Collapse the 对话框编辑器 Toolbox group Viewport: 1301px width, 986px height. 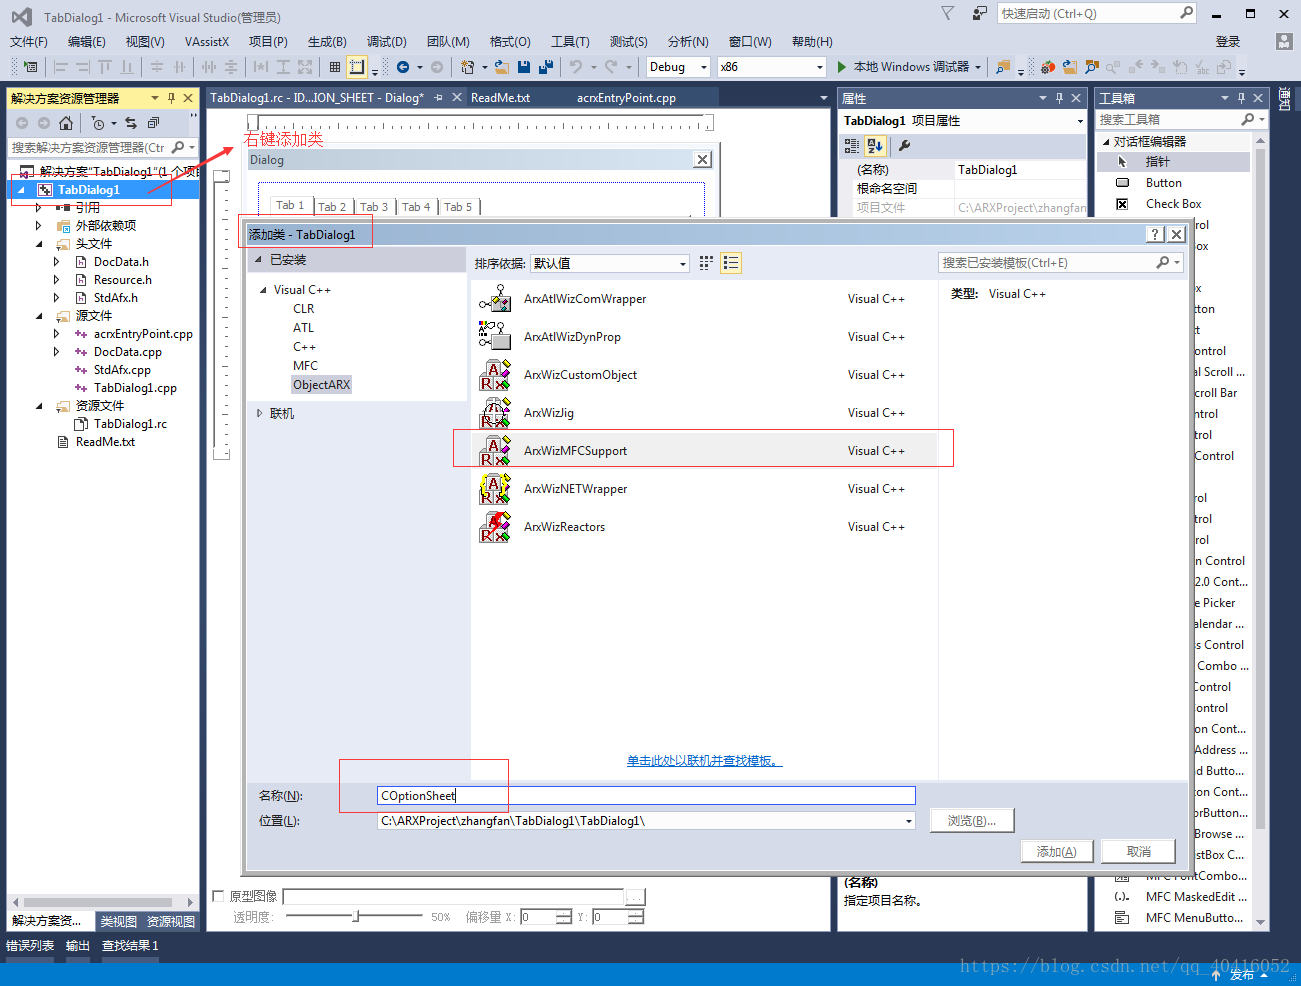[1105, 142]
